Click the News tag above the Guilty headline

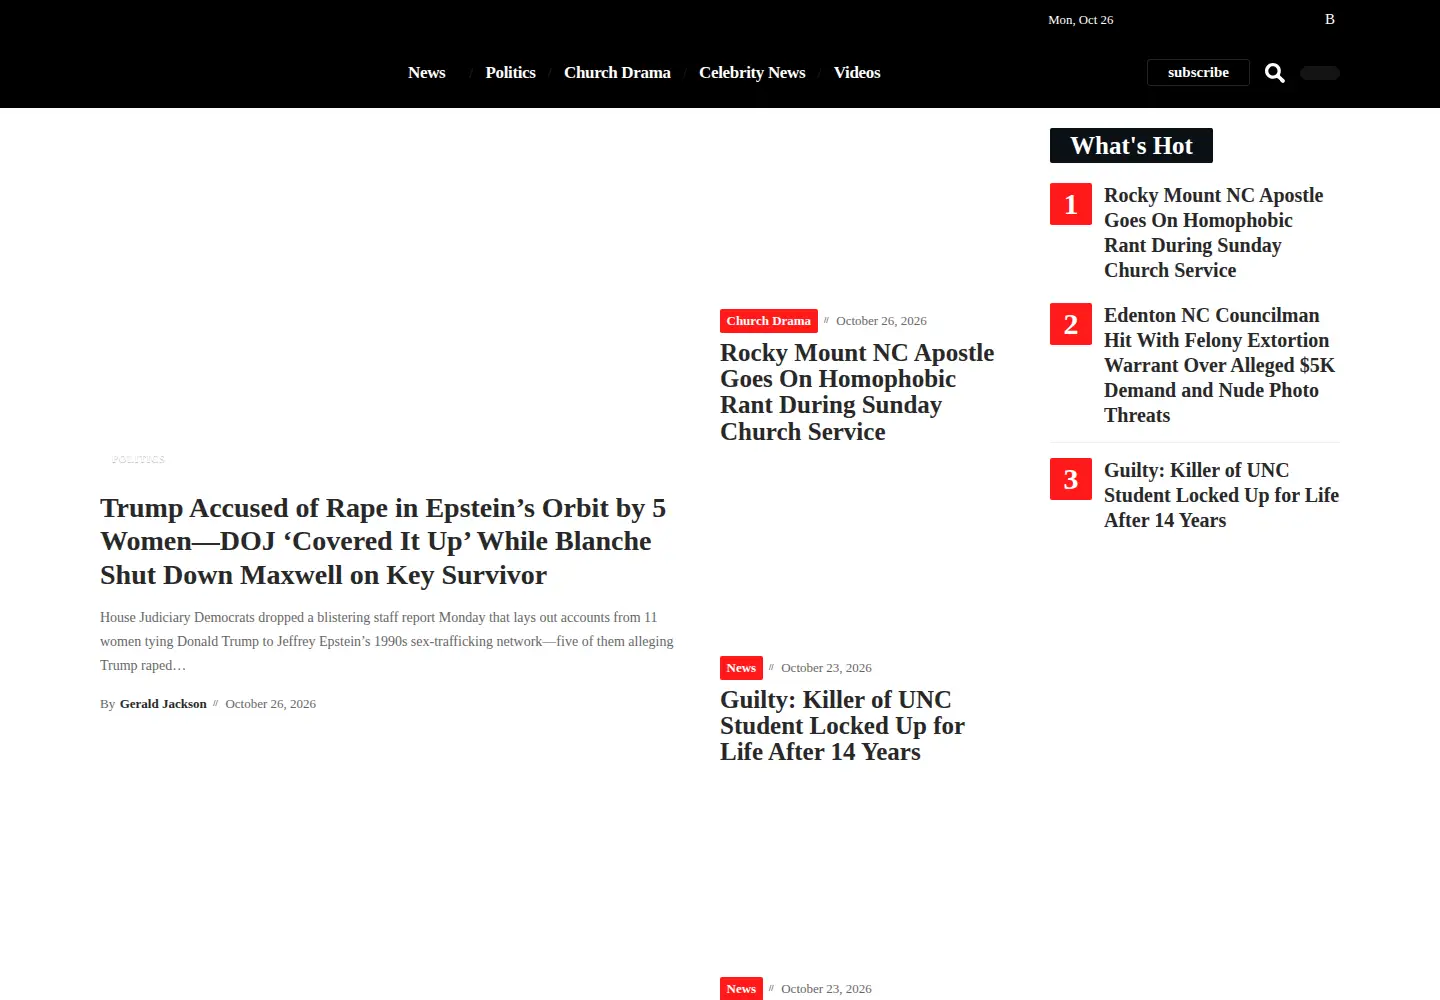[741, 668]
